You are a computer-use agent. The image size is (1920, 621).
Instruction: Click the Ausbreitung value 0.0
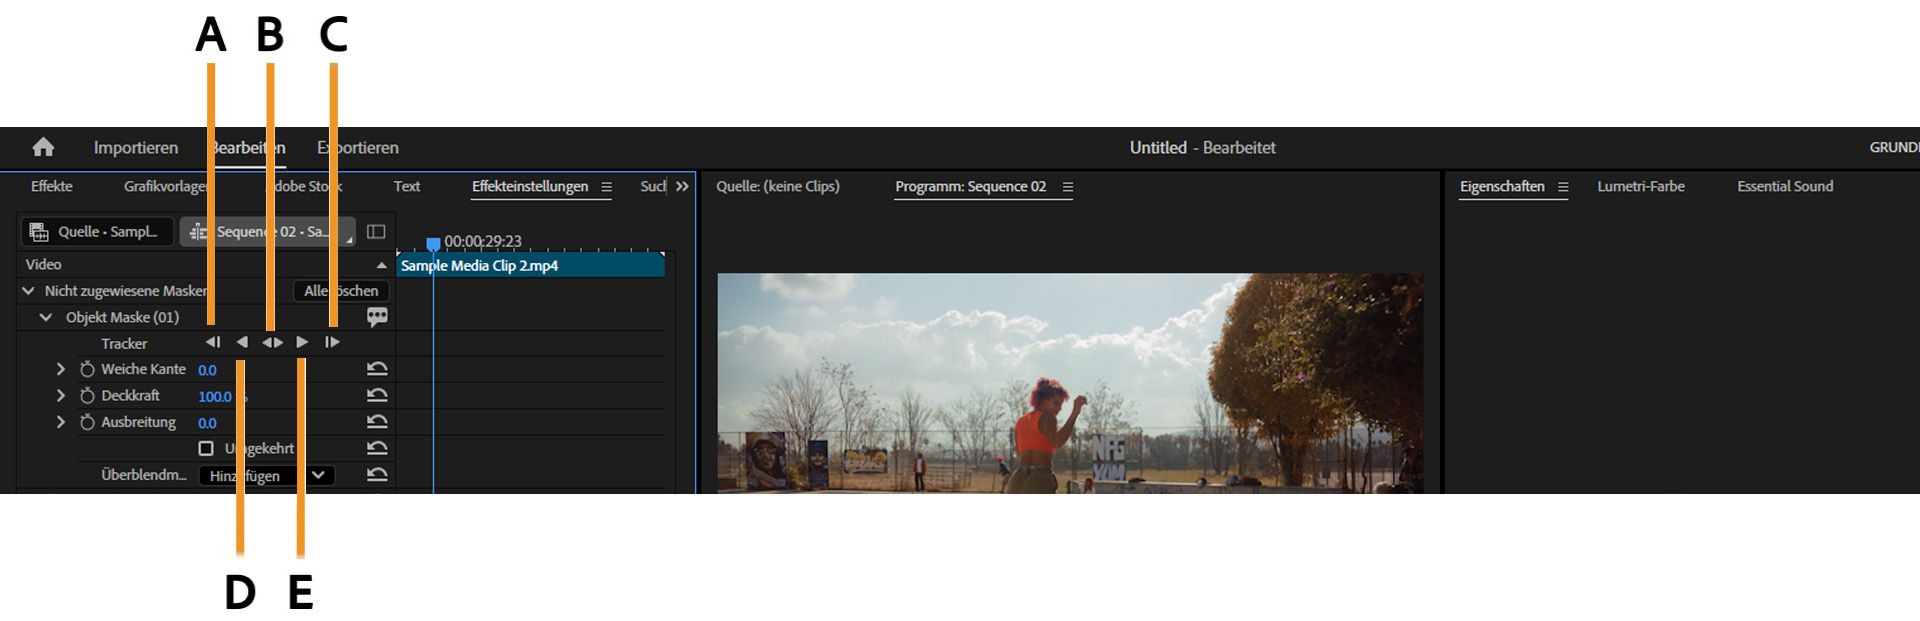coord(207,423)
